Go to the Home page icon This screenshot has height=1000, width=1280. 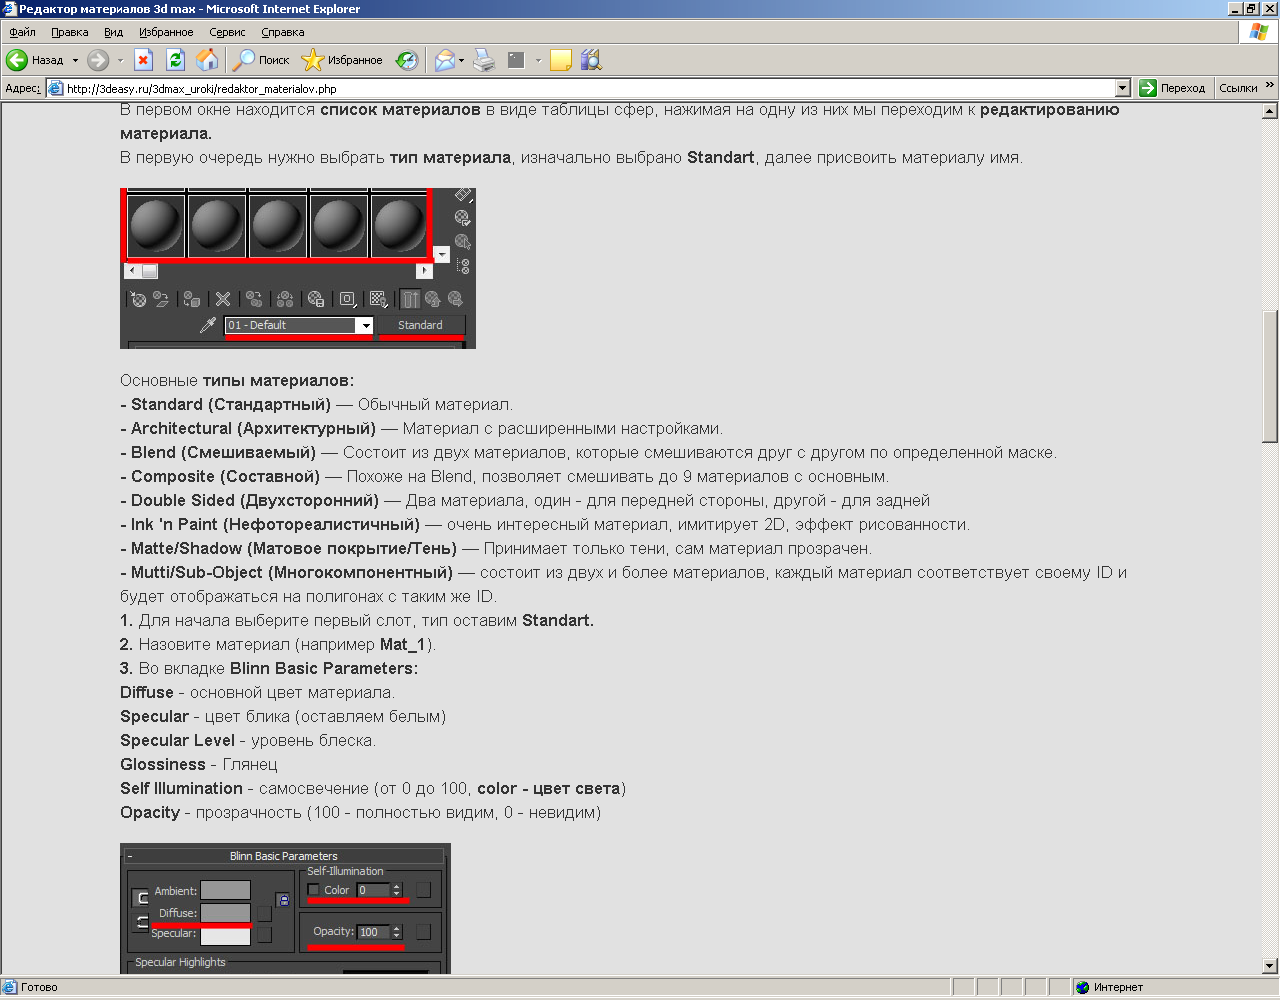[207, 60]
